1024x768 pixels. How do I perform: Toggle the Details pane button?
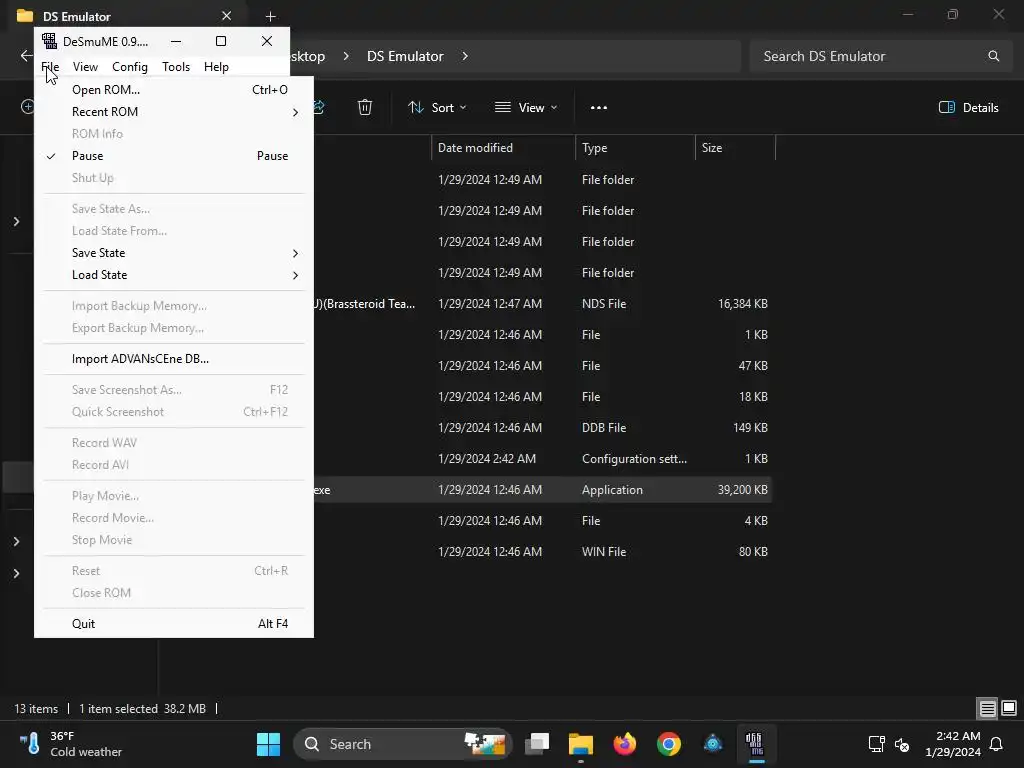pyautogui.click(x=968, y=108)
